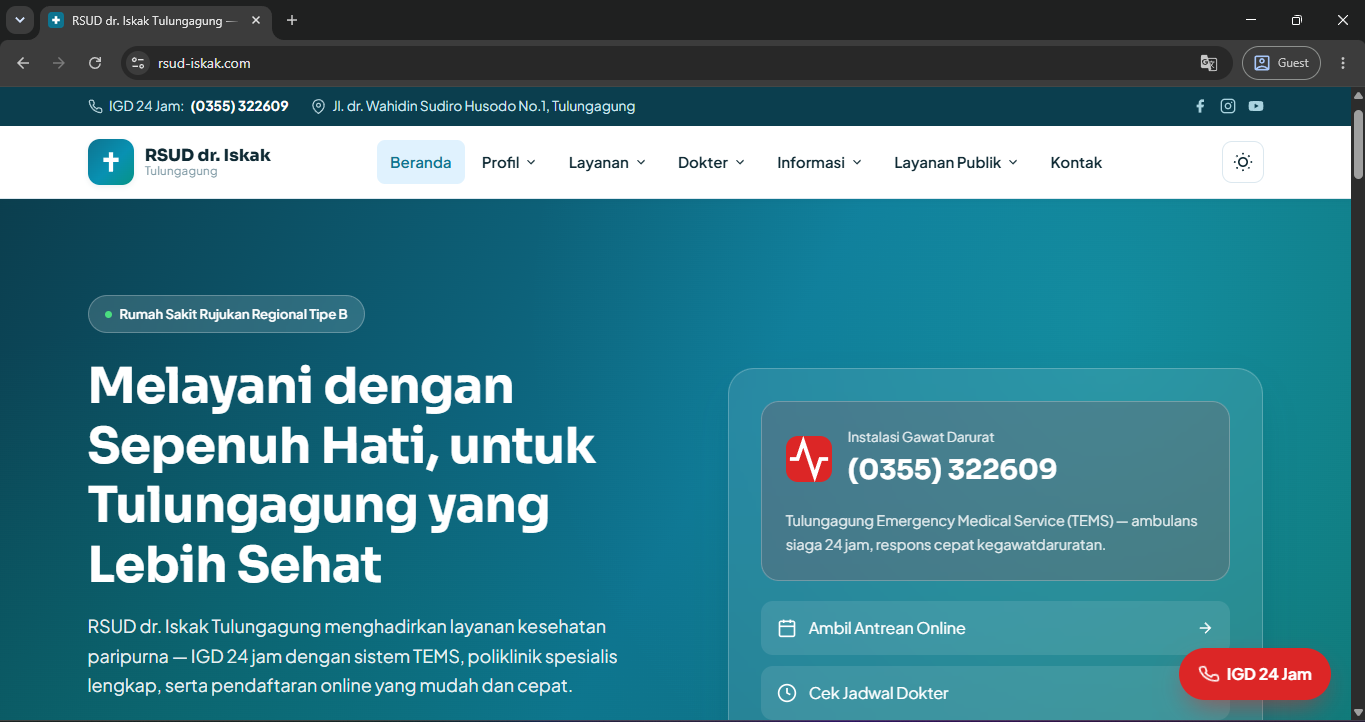Viewport: 1365px width, 722px height.
Task: Expand the Layanan dropdown menu
Action: tap(607, 162)
